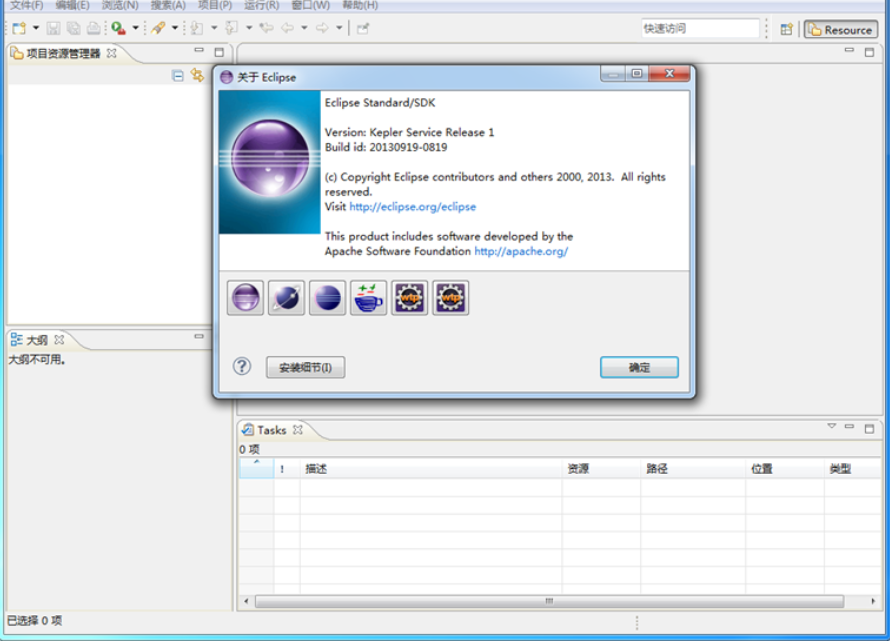The image size is (890, 641).
Task: Click the Back navigation arrow icon
Action: (288, 28)
